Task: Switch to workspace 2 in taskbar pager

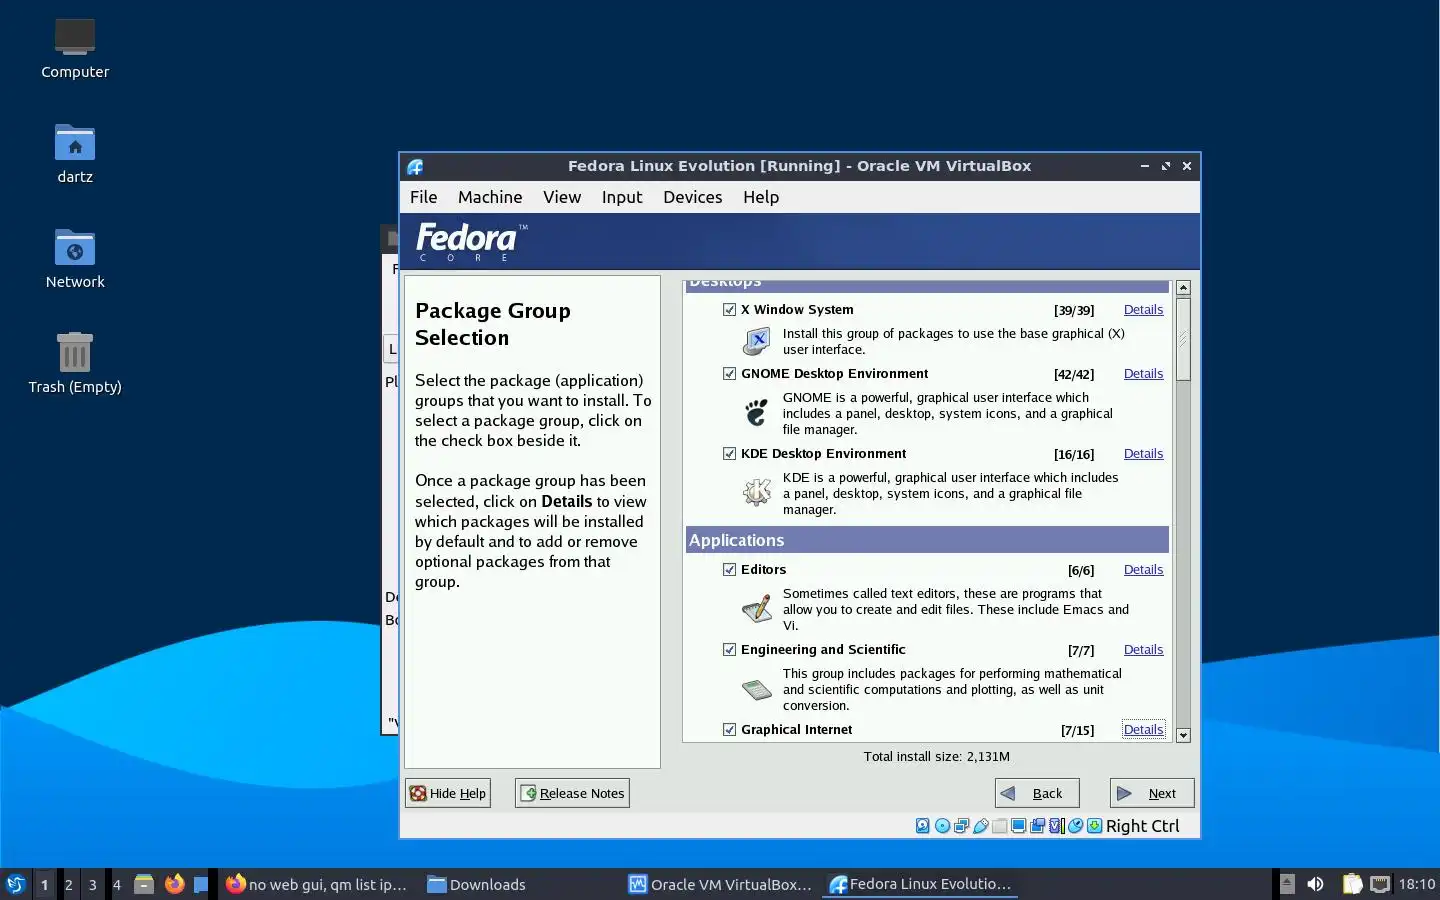Action: [x=69, y=884]
